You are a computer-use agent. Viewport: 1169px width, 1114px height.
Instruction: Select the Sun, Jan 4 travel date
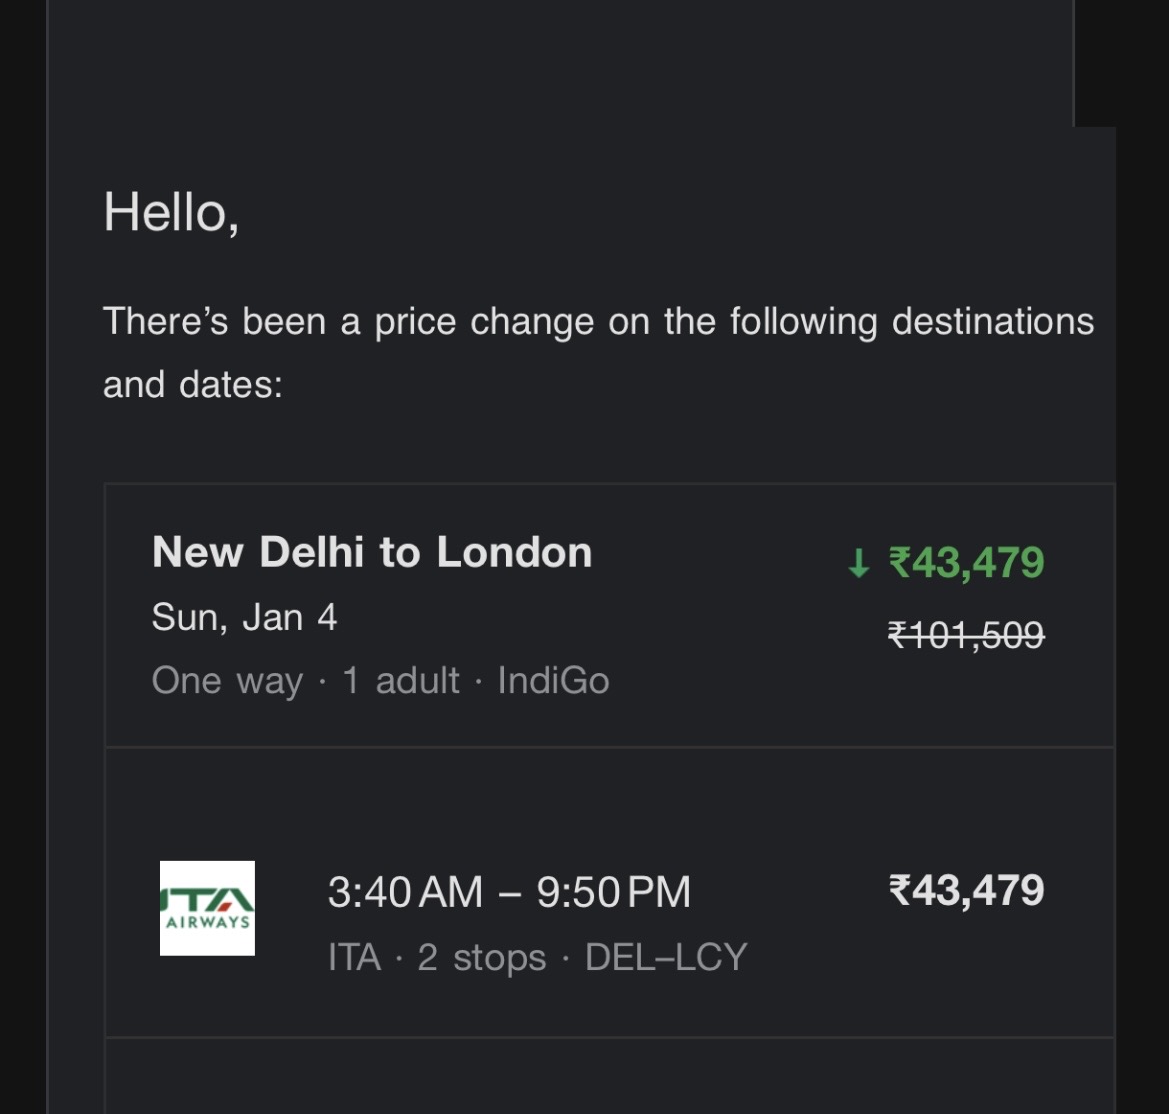point(244,617)
